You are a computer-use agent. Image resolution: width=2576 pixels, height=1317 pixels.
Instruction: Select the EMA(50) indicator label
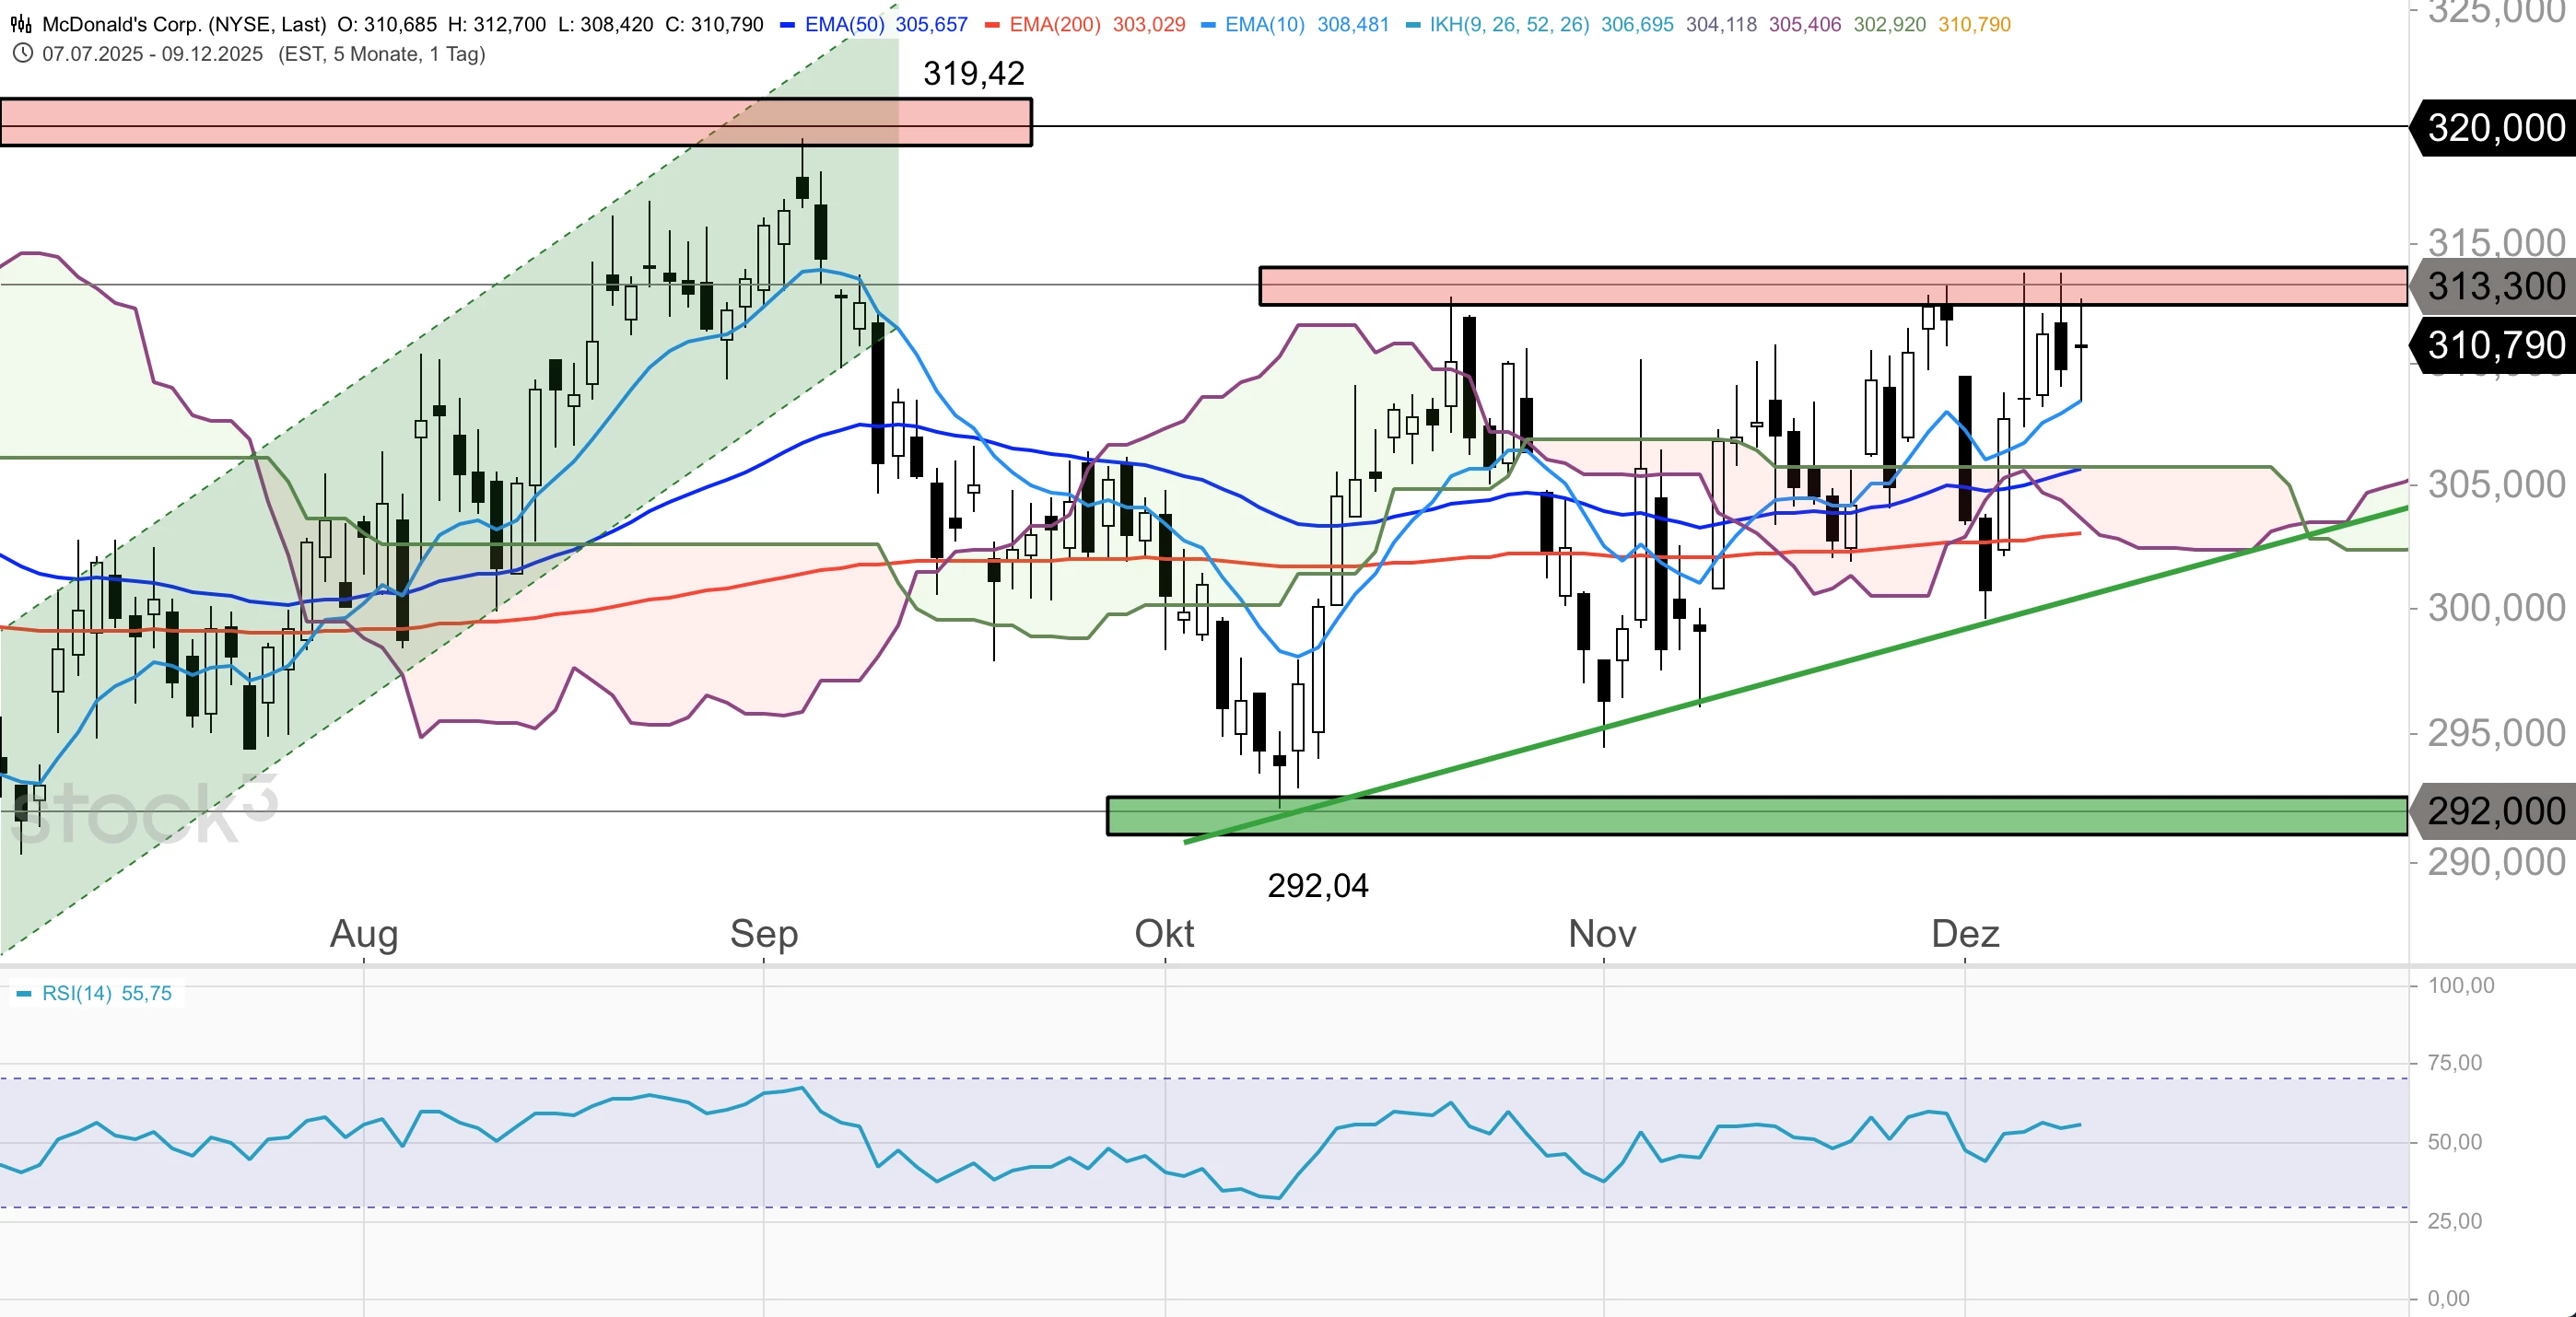pyautogui.click(x=845, y=24)
